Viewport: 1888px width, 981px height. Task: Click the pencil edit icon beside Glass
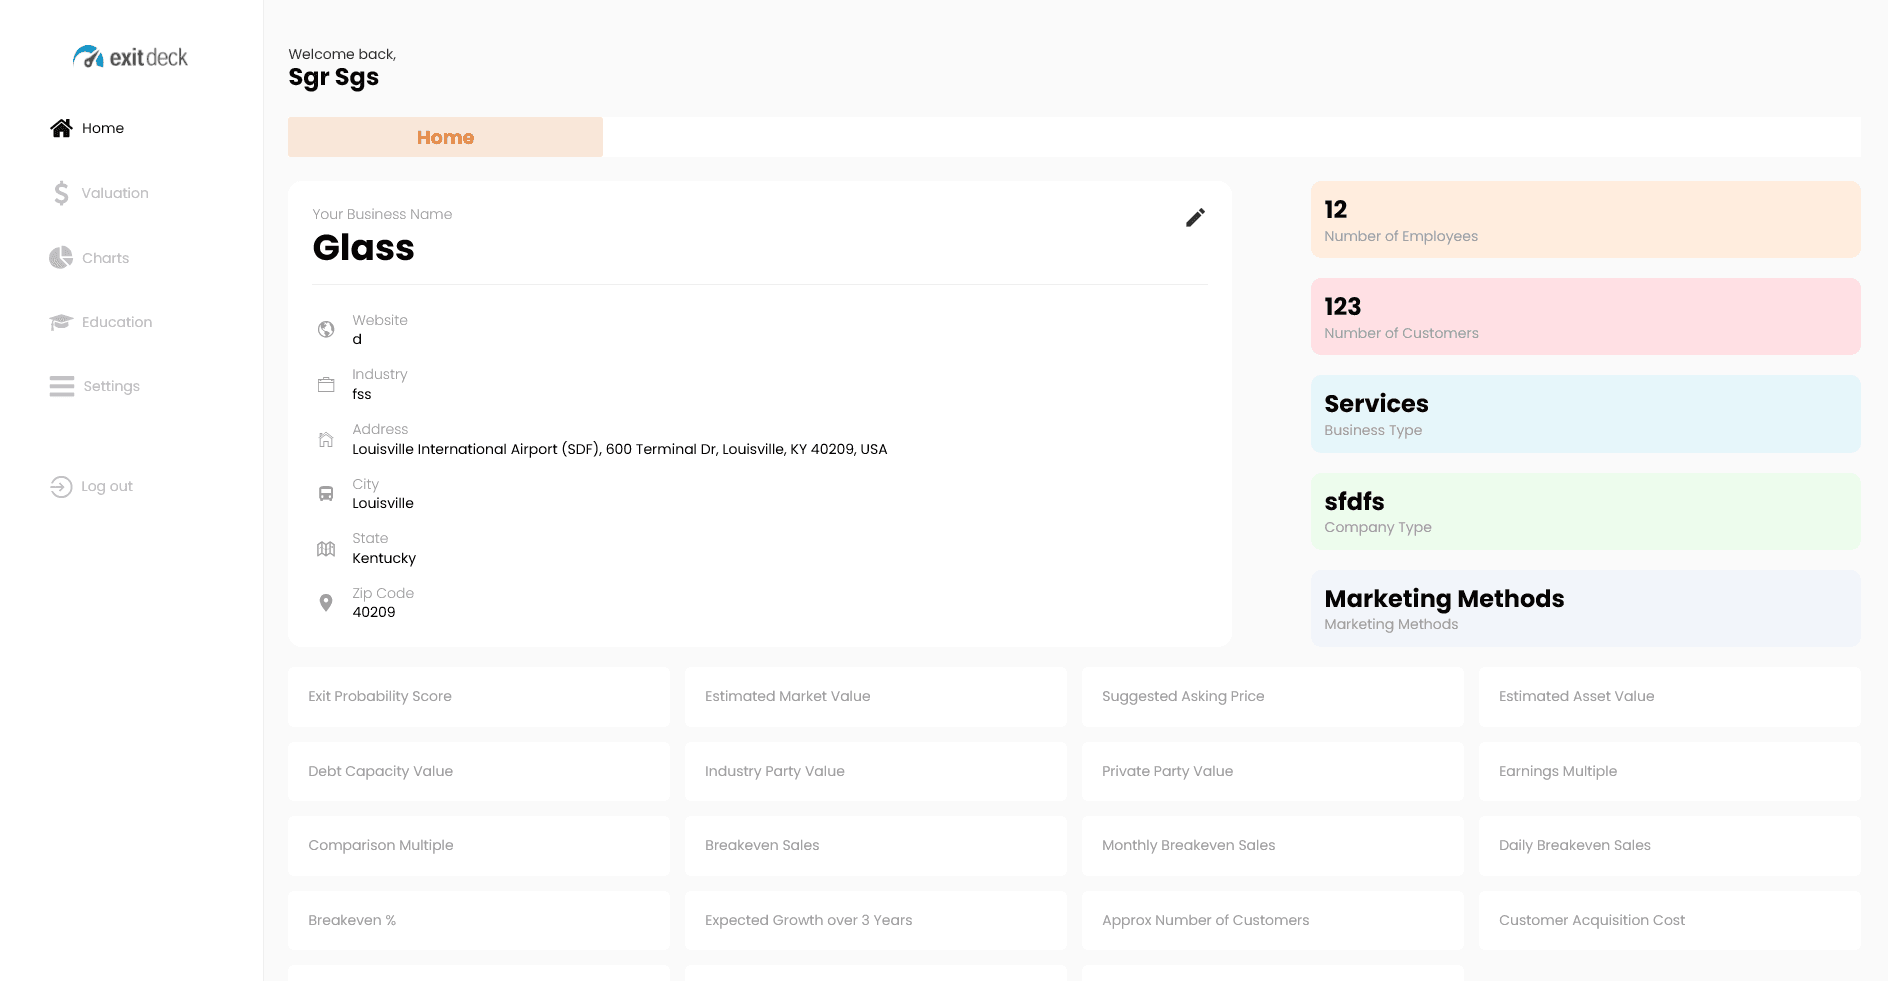(1195, 218)
